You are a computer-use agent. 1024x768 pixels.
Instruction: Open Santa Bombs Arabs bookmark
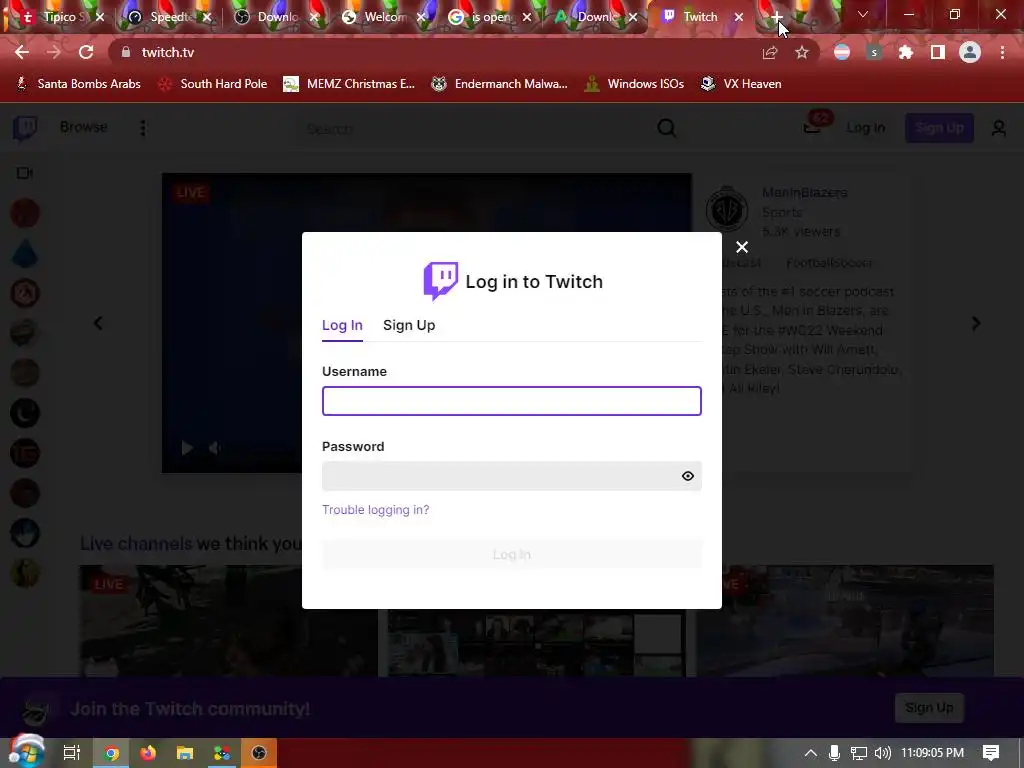point(78,84)
